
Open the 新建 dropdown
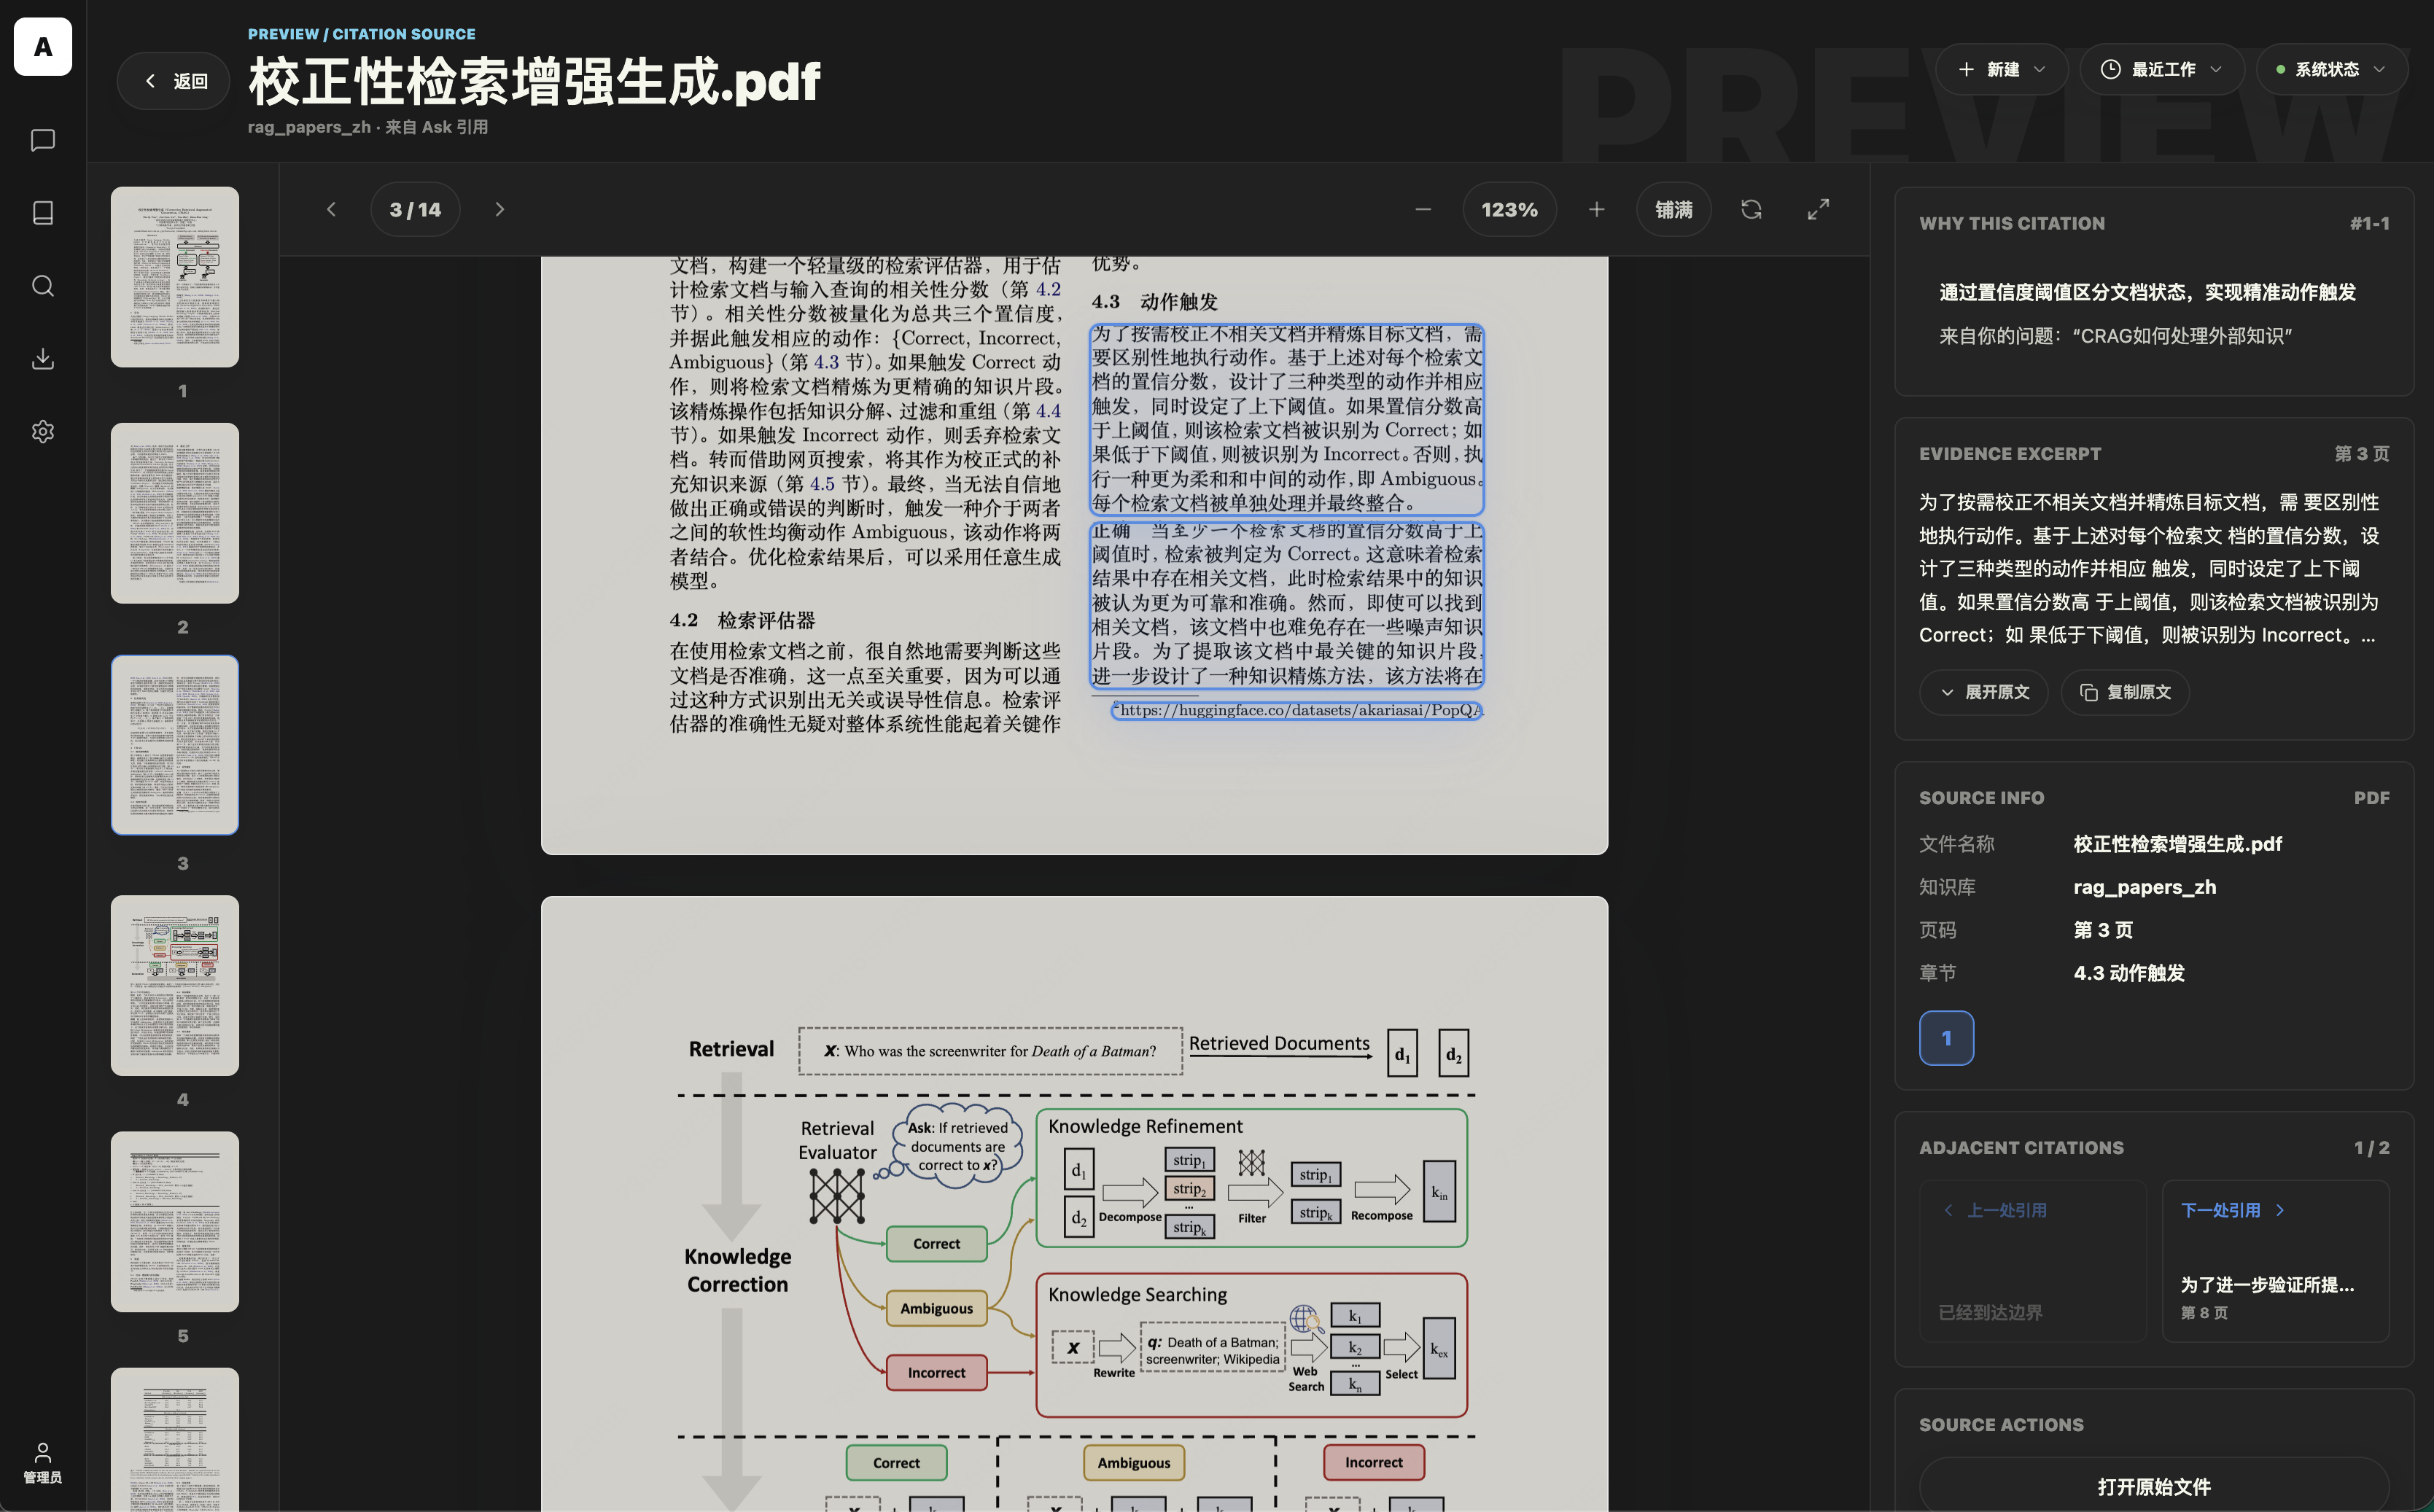[2001, 69]
